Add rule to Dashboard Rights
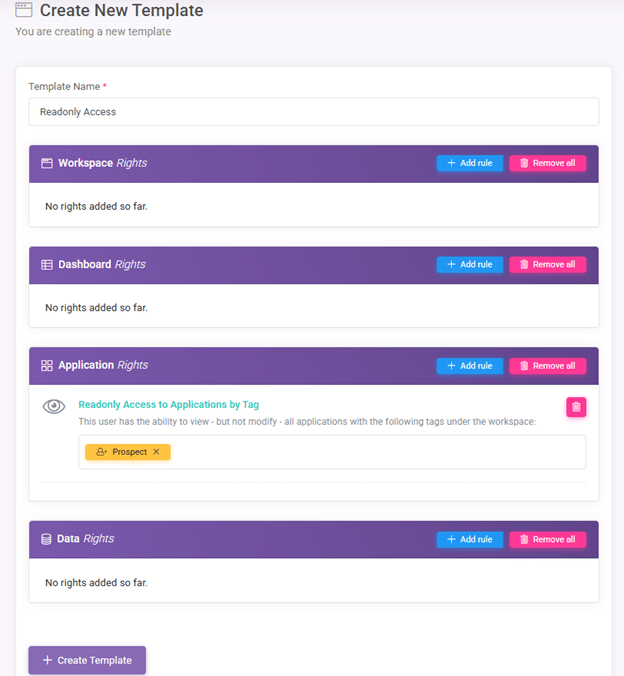624x676 pixels. tap(469, 265)
